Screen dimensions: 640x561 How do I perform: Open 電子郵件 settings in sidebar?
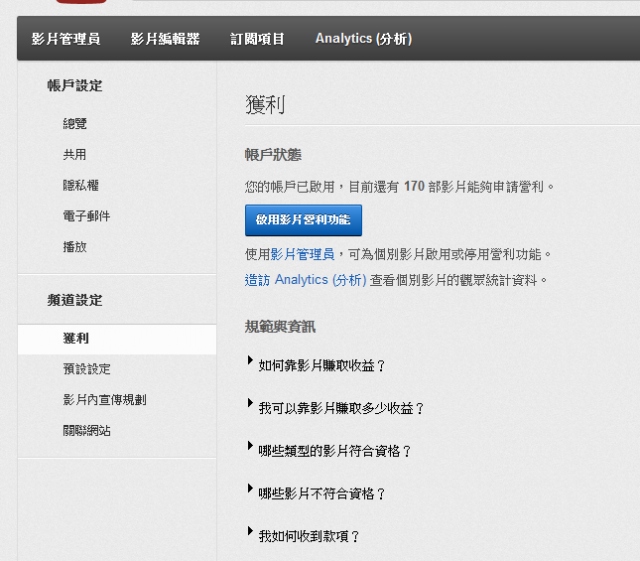[x=87, y=216]
